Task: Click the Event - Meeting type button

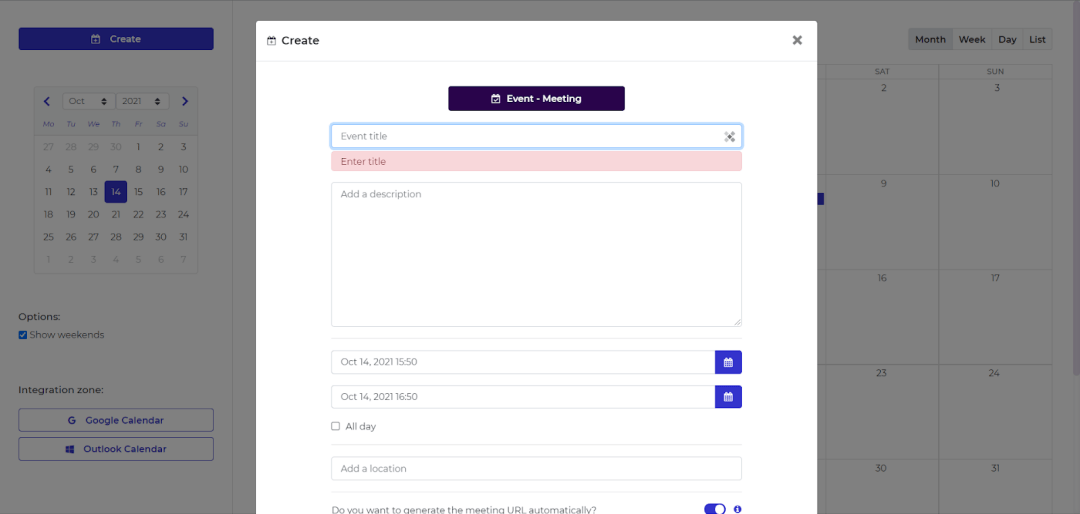Action: [536, 99]
